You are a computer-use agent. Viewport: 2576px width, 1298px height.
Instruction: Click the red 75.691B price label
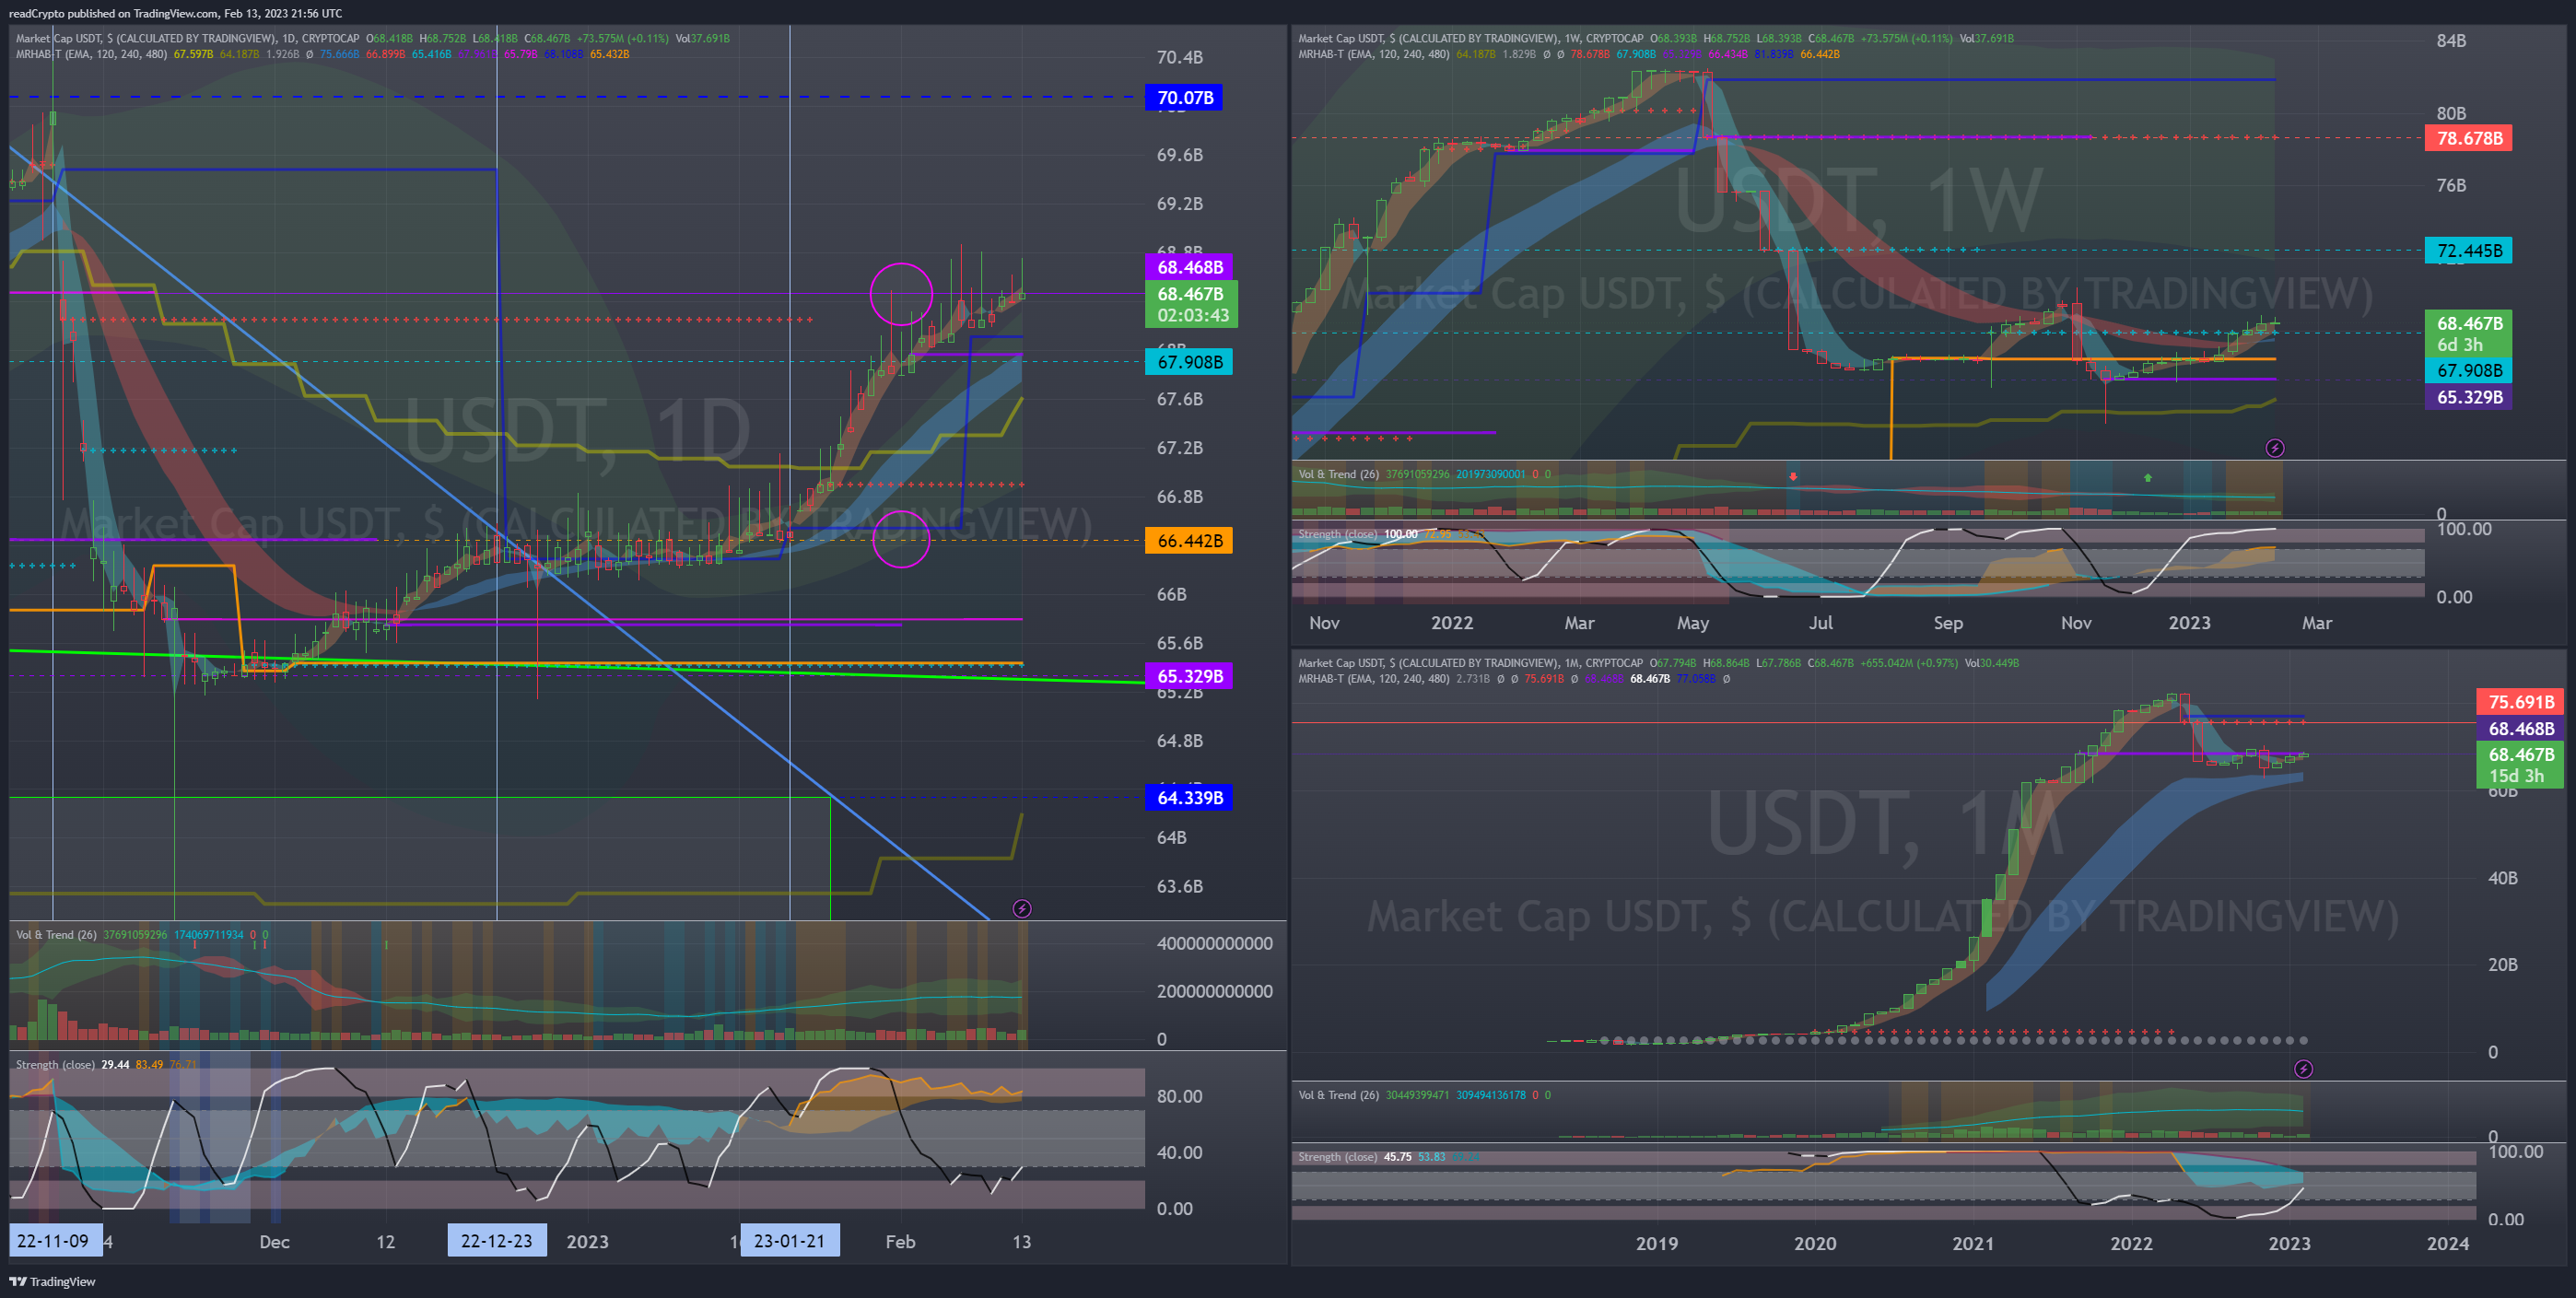[x=2520, y=702]
